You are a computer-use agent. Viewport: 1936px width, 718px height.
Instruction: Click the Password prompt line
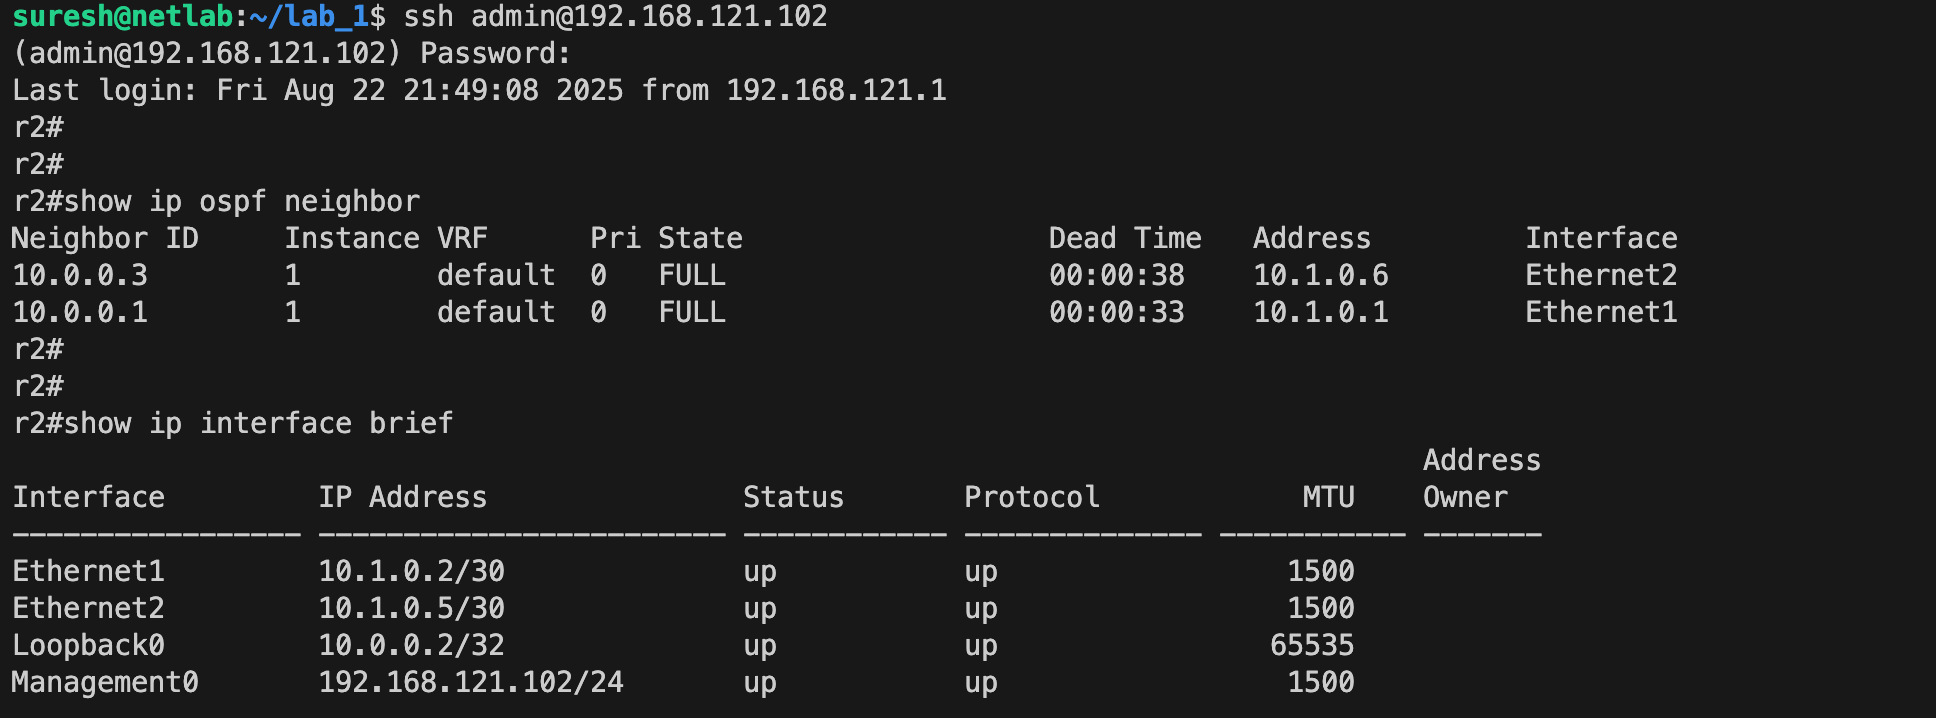(x=292, y=54)
